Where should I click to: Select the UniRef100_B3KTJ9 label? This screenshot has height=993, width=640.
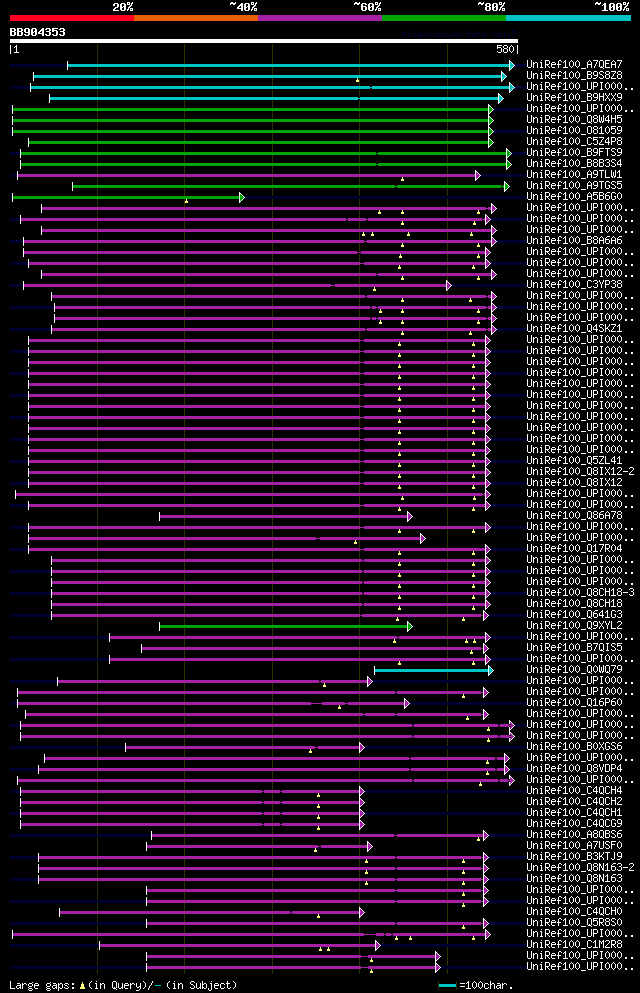click(574, 856)
